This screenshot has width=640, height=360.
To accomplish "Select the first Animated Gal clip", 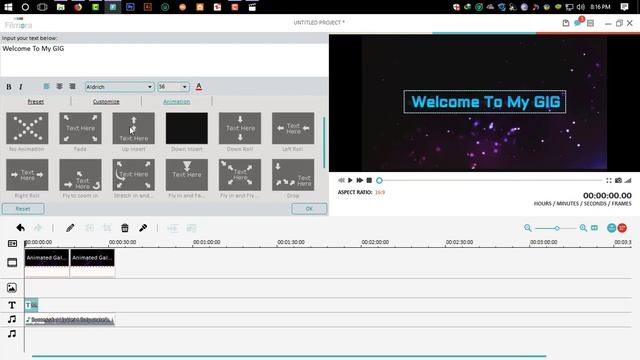I will [x=47, y=258].
